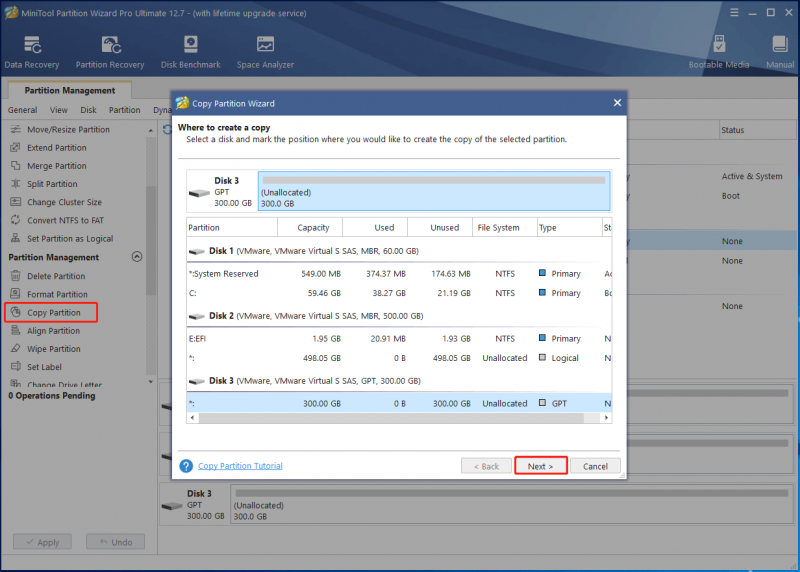
Task: Click Cancel in Copy Partition Wizard
Action: click(x=595, y=466)
